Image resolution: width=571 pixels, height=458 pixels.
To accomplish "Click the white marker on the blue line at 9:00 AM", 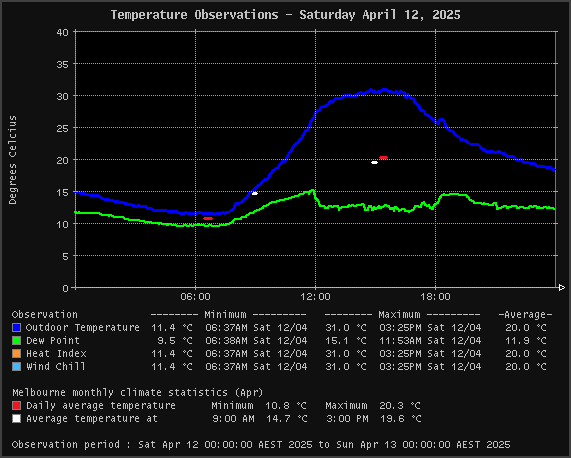I will pyautogui.click(x=255, y=193).
